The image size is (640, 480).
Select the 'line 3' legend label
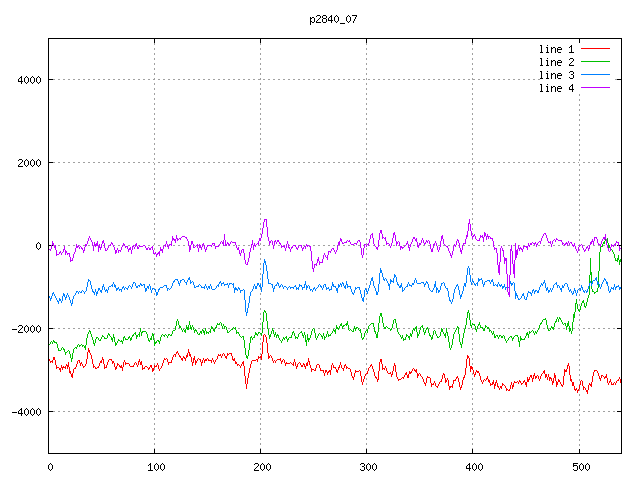551,75
